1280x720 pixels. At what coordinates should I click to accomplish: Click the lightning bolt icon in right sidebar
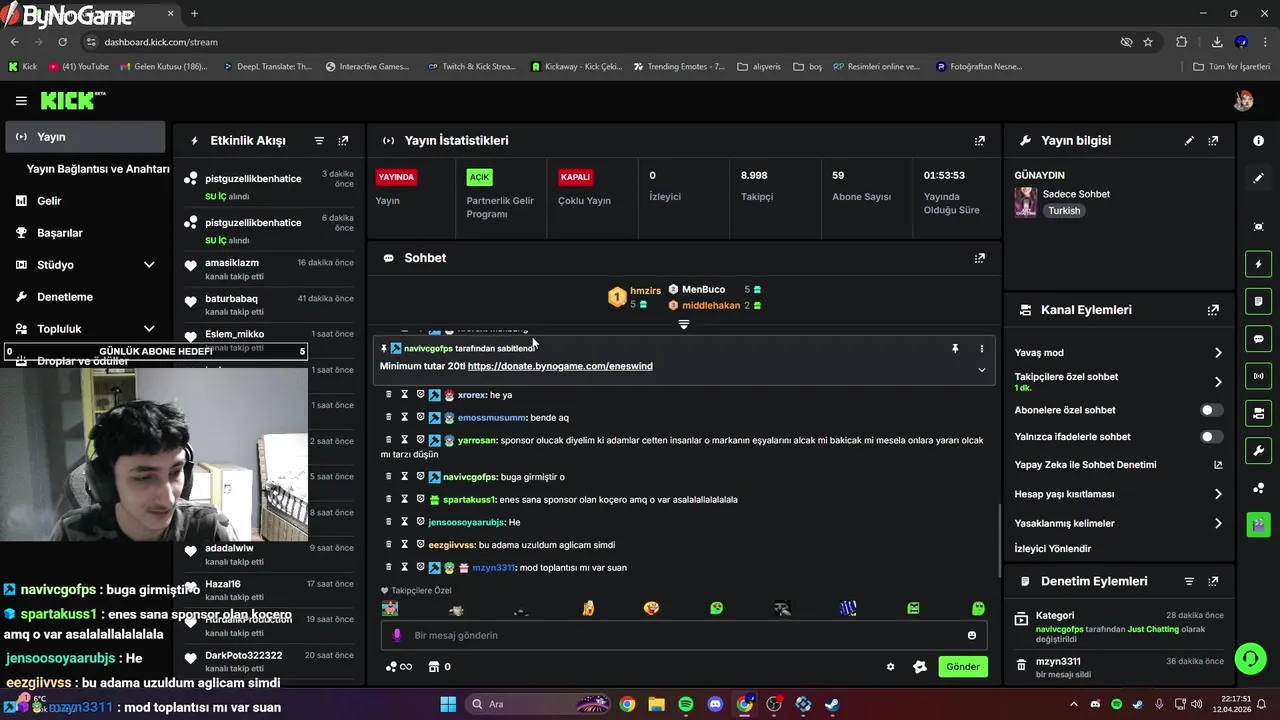(1258, 264)
